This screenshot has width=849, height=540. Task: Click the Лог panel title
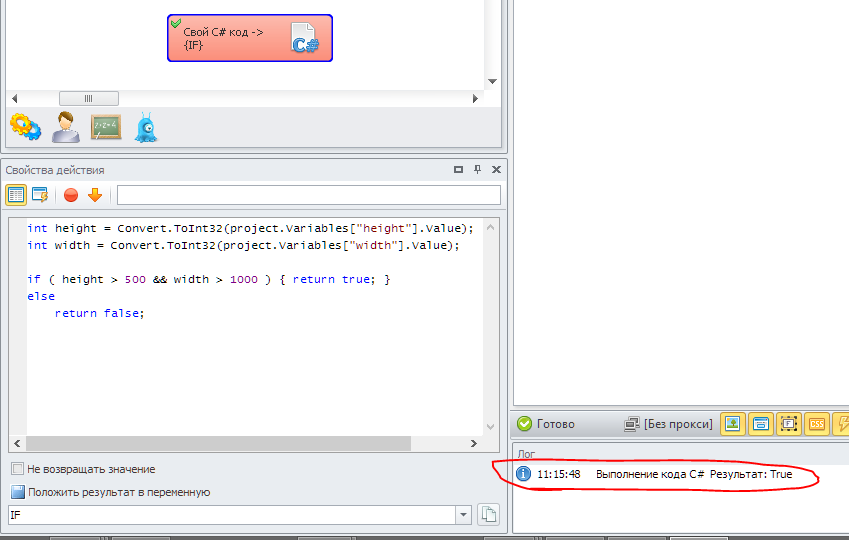526,454
